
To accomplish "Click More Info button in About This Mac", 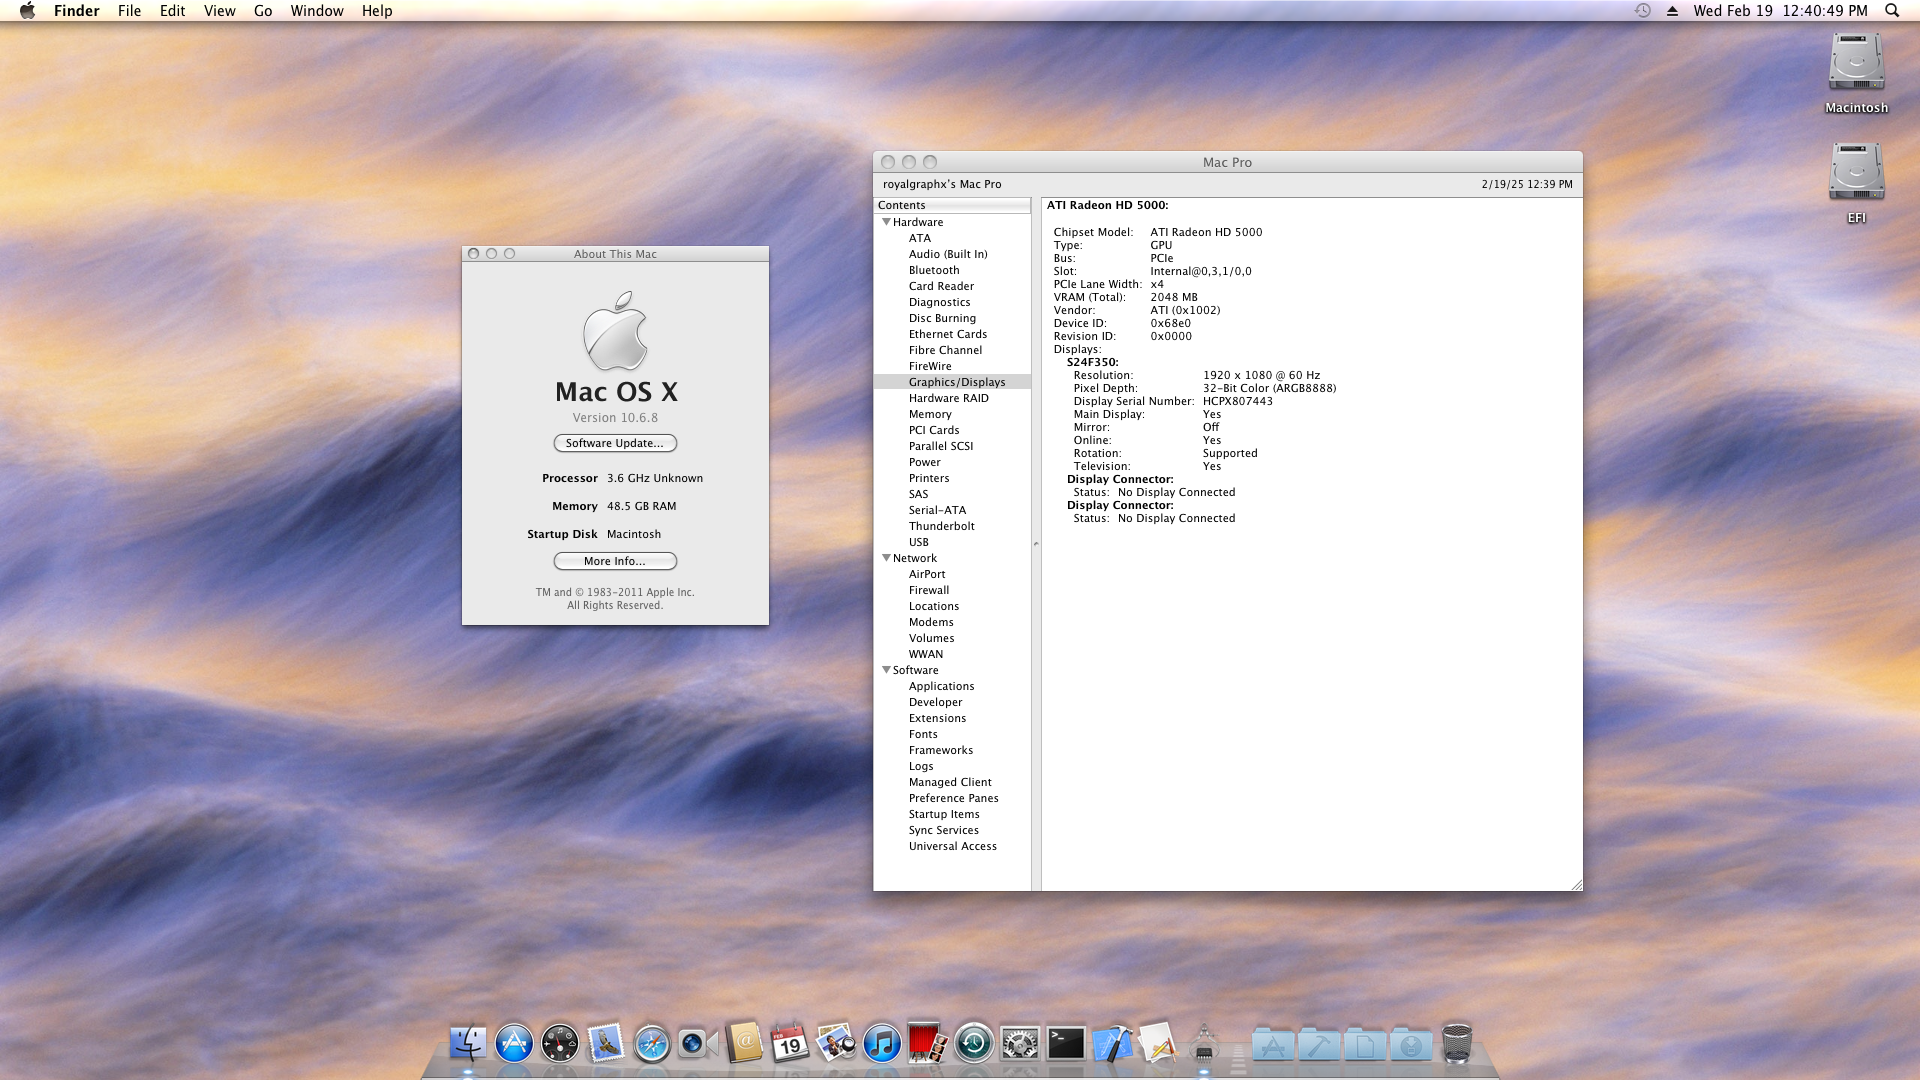I will coord(615,561).
